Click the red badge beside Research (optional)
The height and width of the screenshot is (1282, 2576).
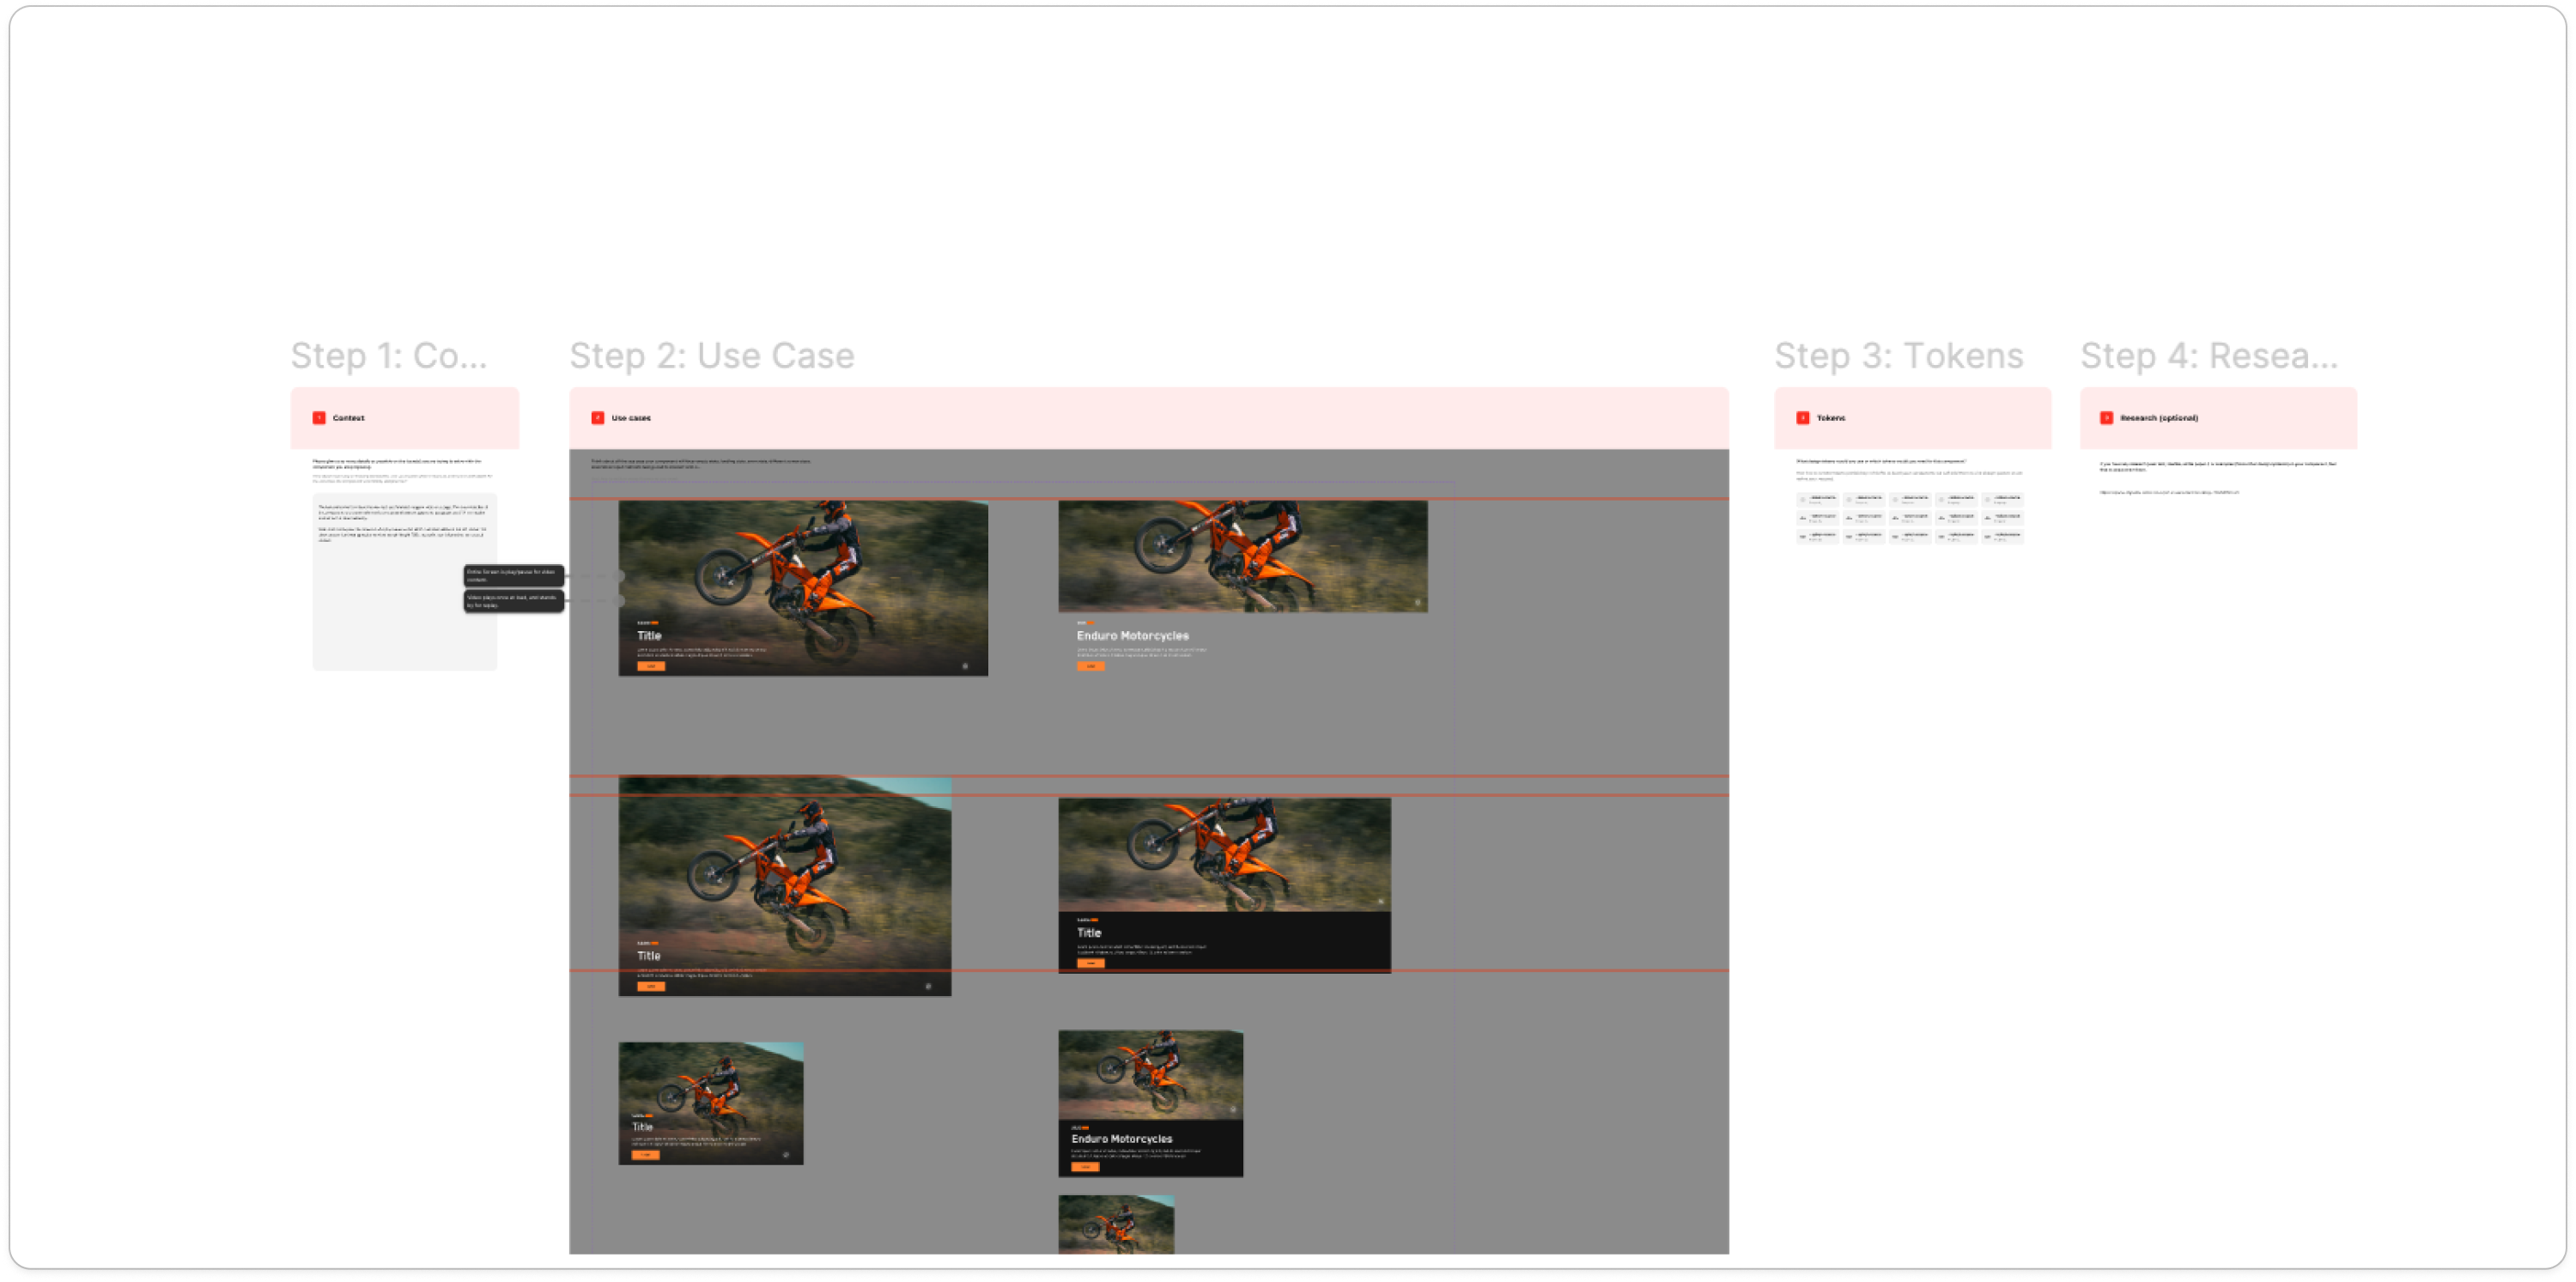point(2107,418)
